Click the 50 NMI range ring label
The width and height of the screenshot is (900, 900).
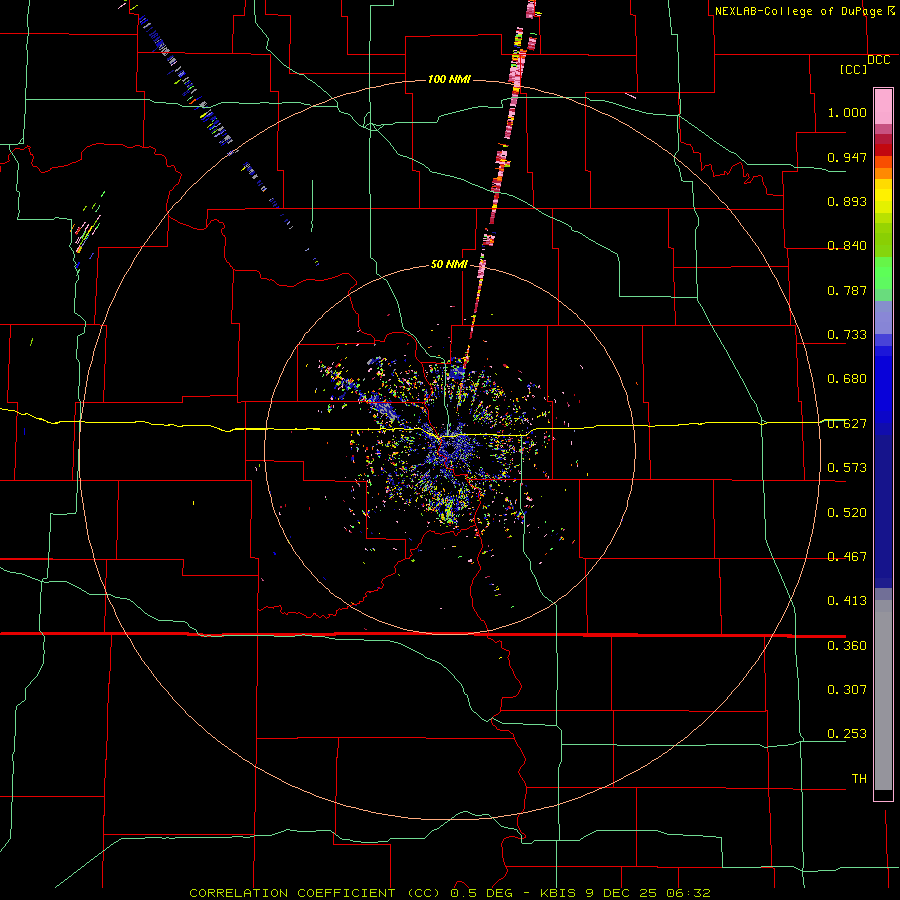[x=449, y=264]
